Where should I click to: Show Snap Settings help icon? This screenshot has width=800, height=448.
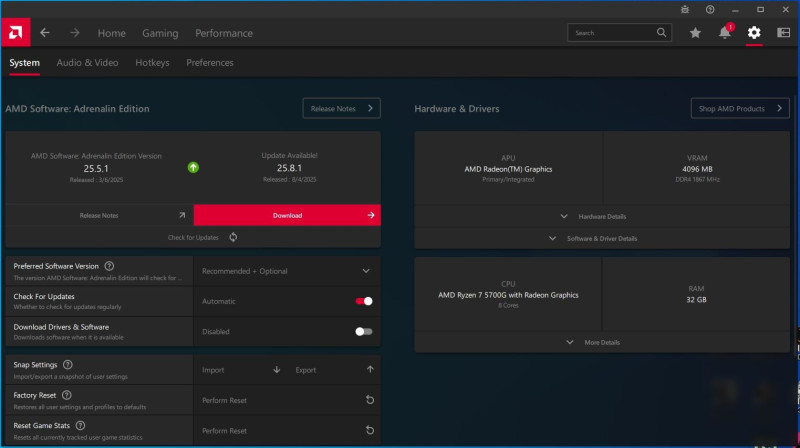click(x=67, y=364)
